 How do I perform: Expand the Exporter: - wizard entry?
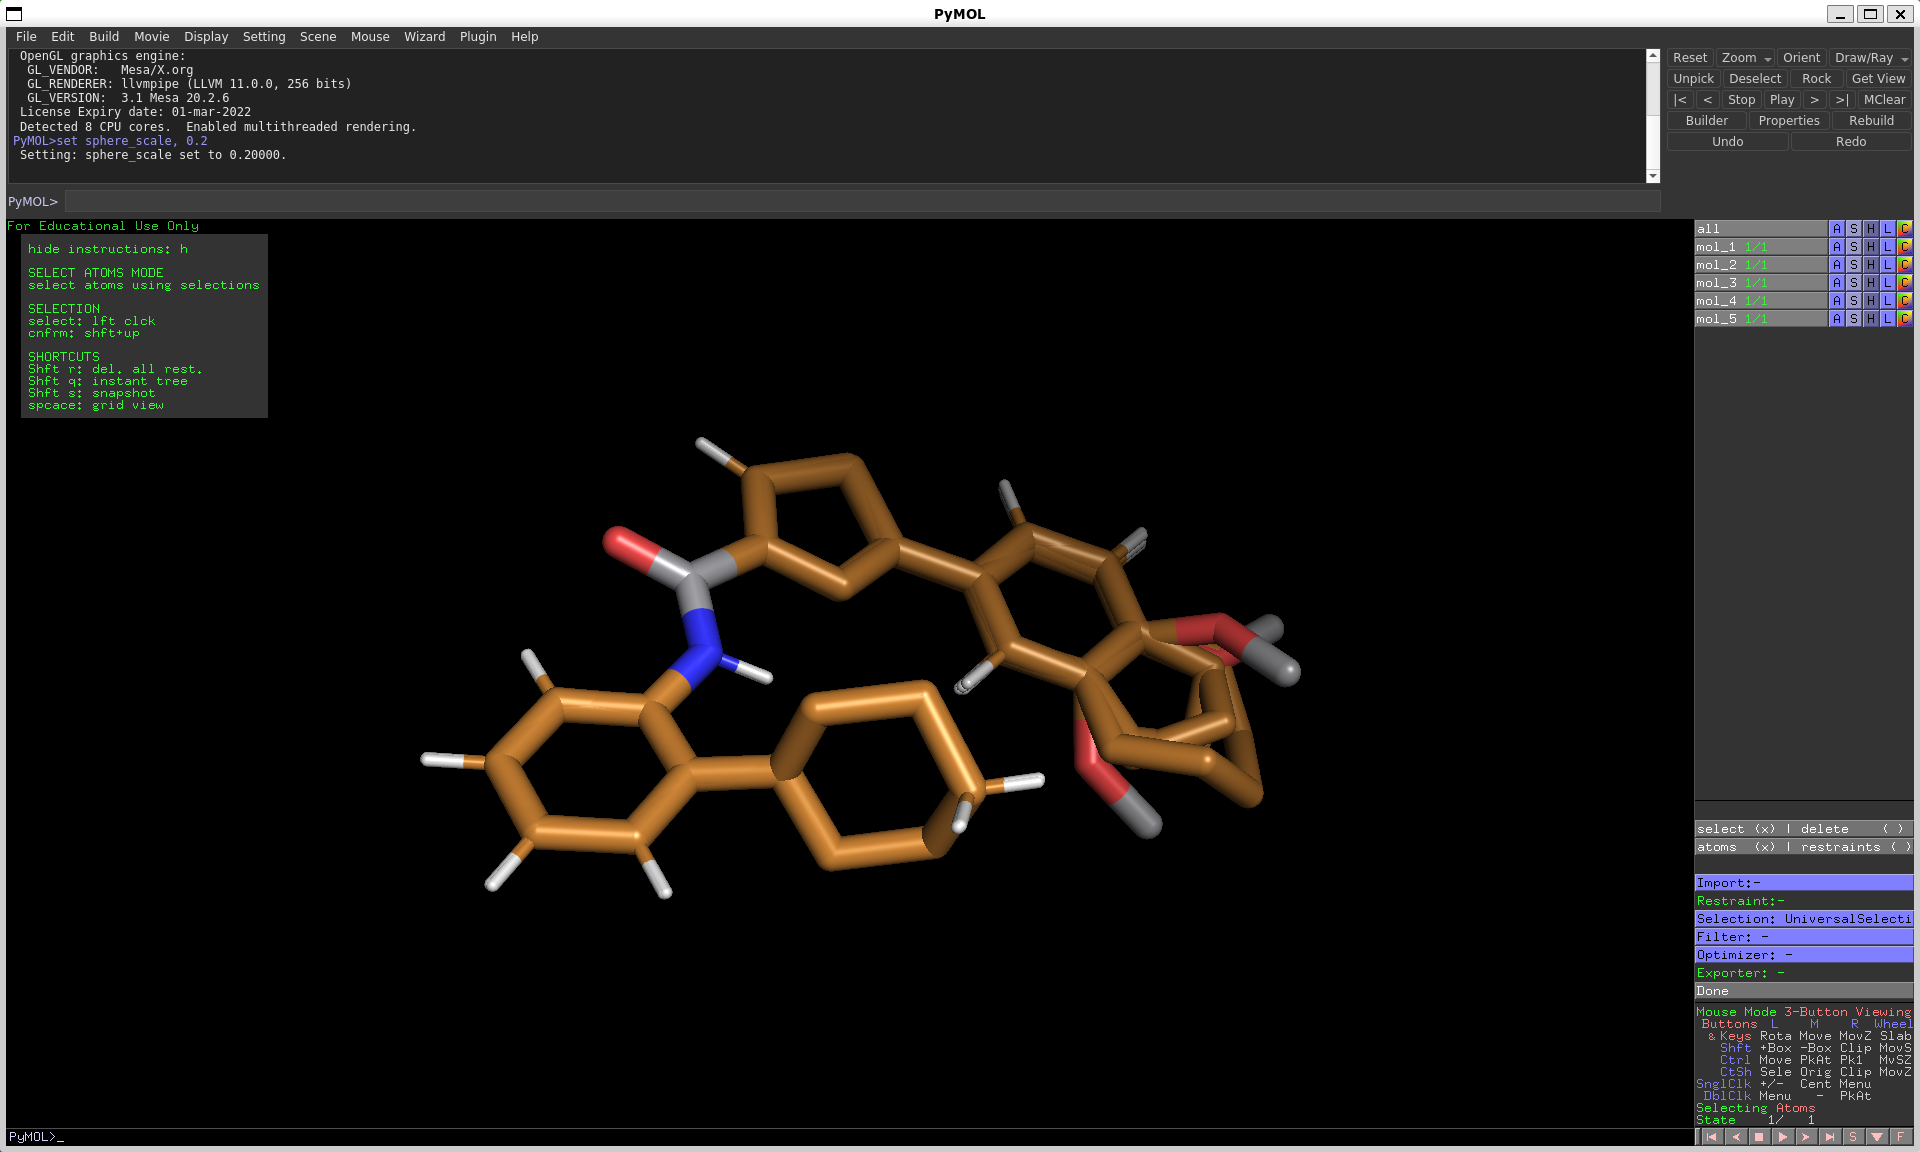click(x=1804, y=973)
